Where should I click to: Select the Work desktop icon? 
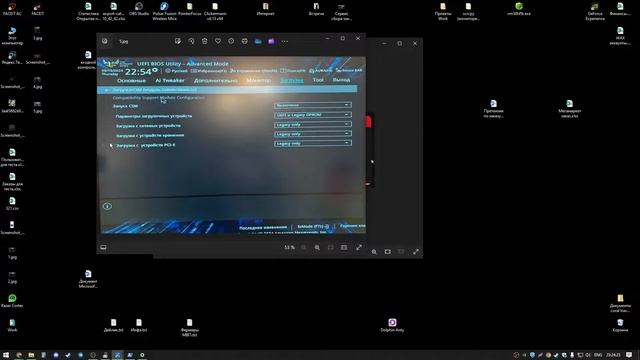click(12, 325)
